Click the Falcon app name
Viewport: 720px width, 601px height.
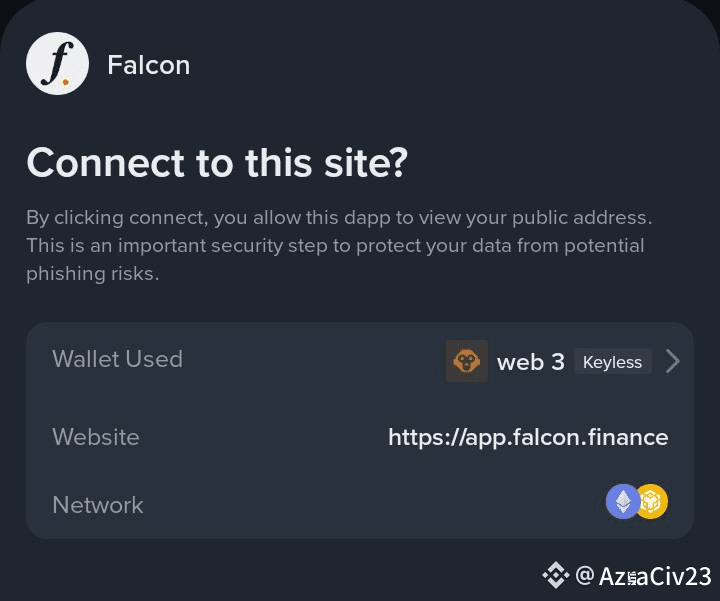click(x=148, y=65)
